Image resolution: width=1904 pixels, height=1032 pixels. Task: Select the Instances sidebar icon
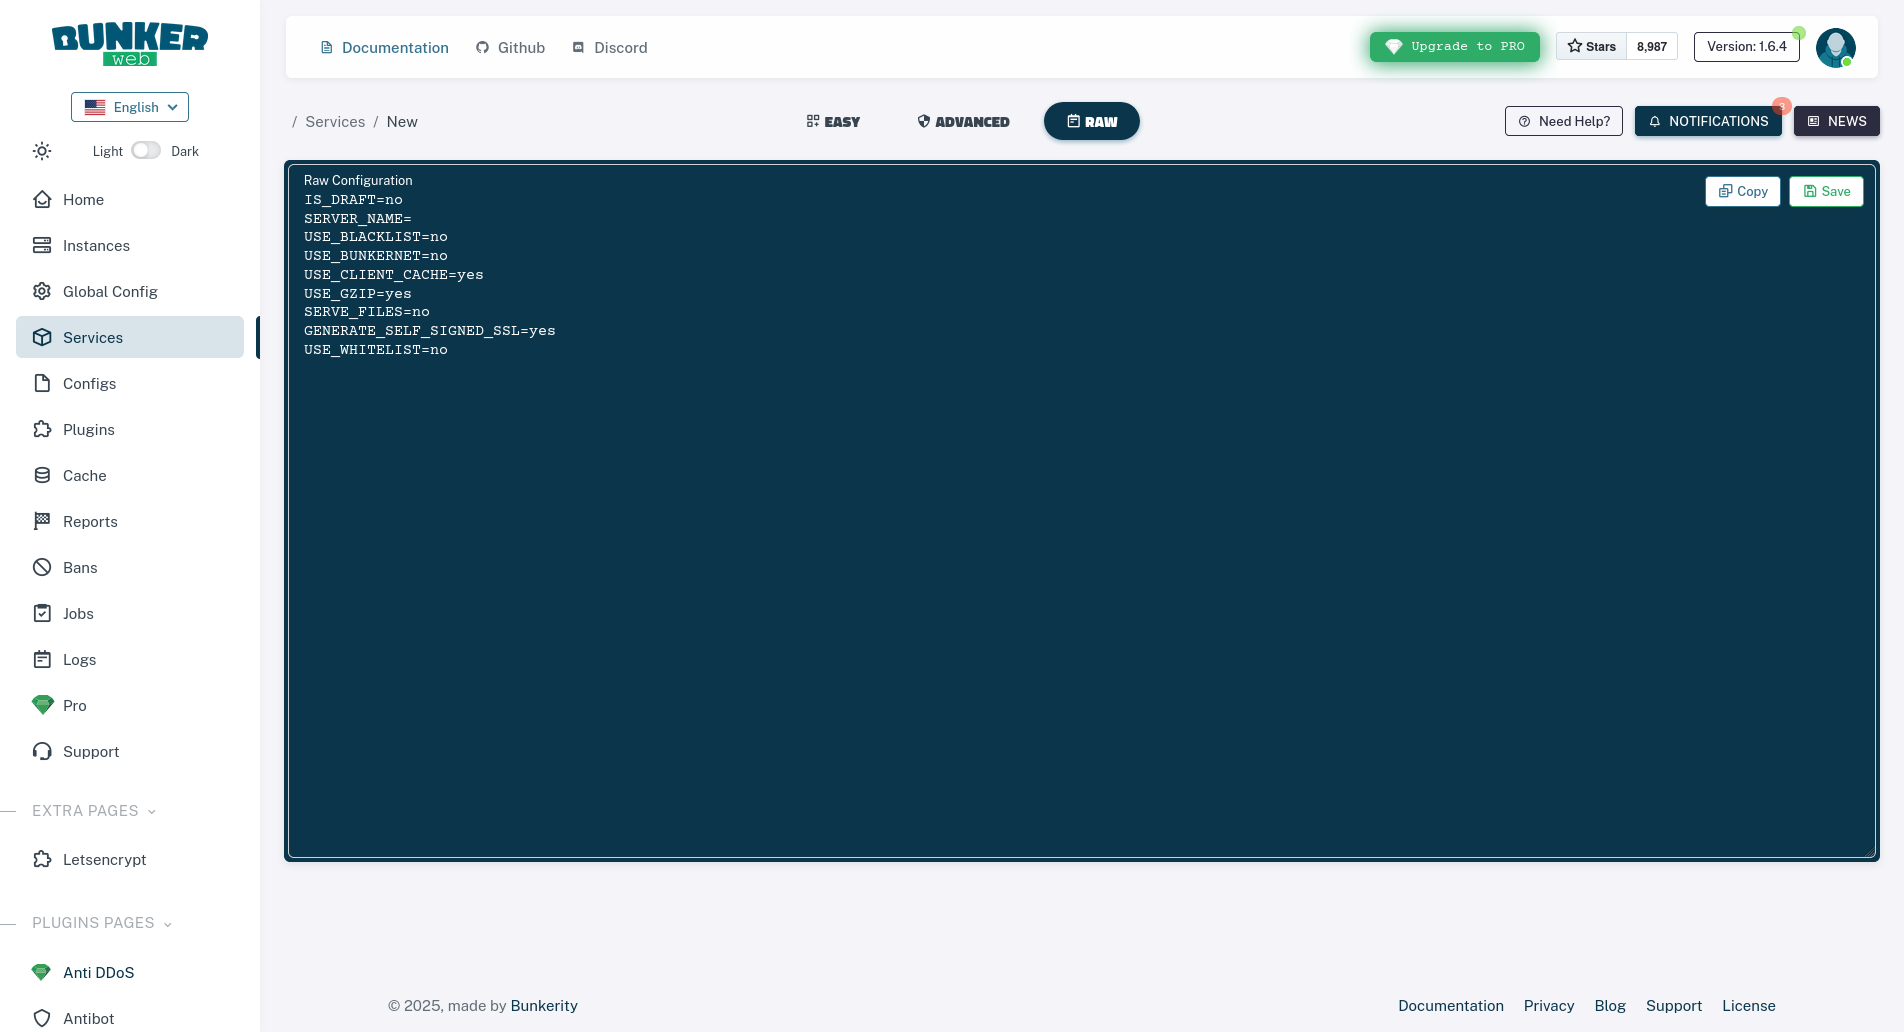tap(42, 245)
